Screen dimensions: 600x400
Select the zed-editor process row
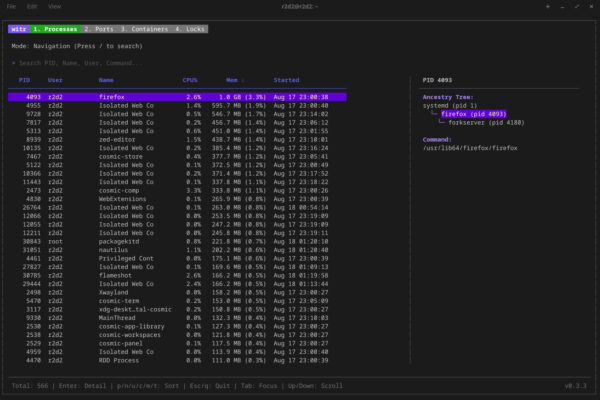coord(177,140)
